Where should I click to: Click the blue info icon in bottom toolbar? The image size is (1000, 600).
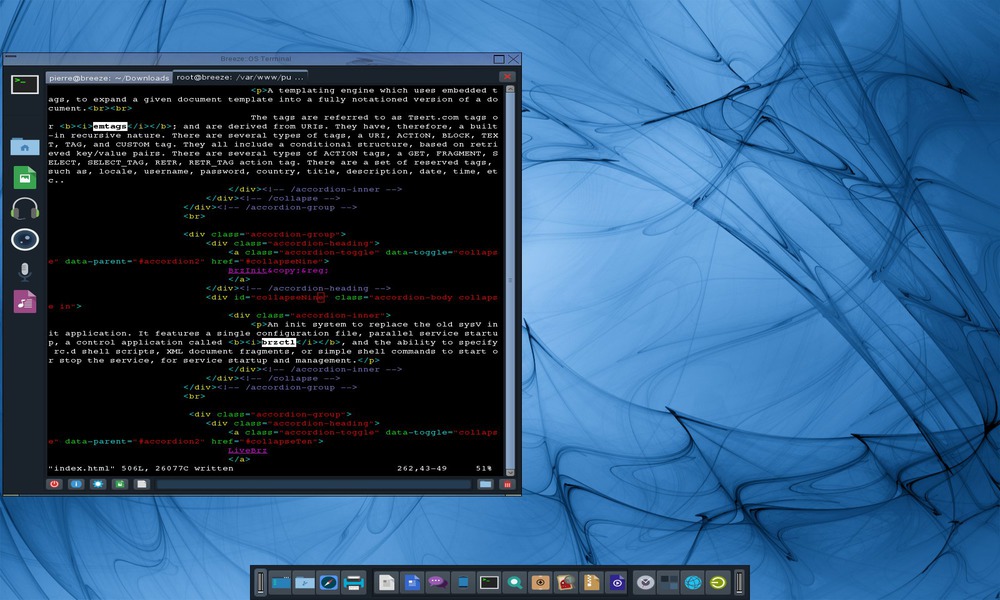76,484
